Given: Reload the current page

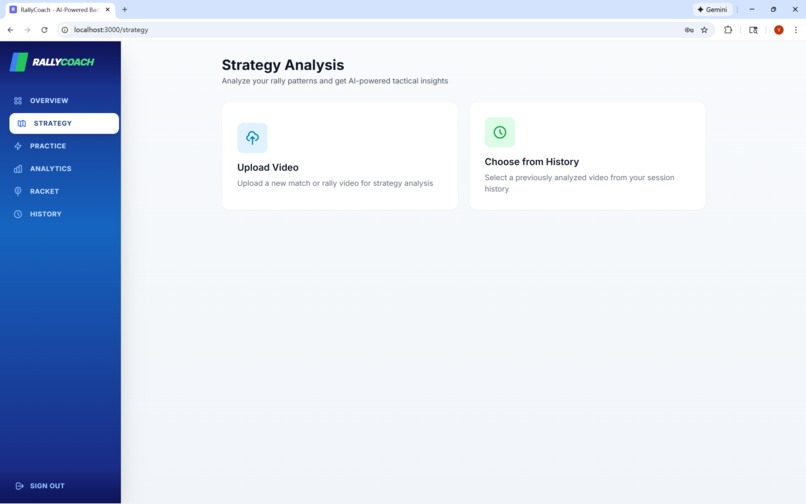Looking at the screenshot, I should [x=44, y=30].
